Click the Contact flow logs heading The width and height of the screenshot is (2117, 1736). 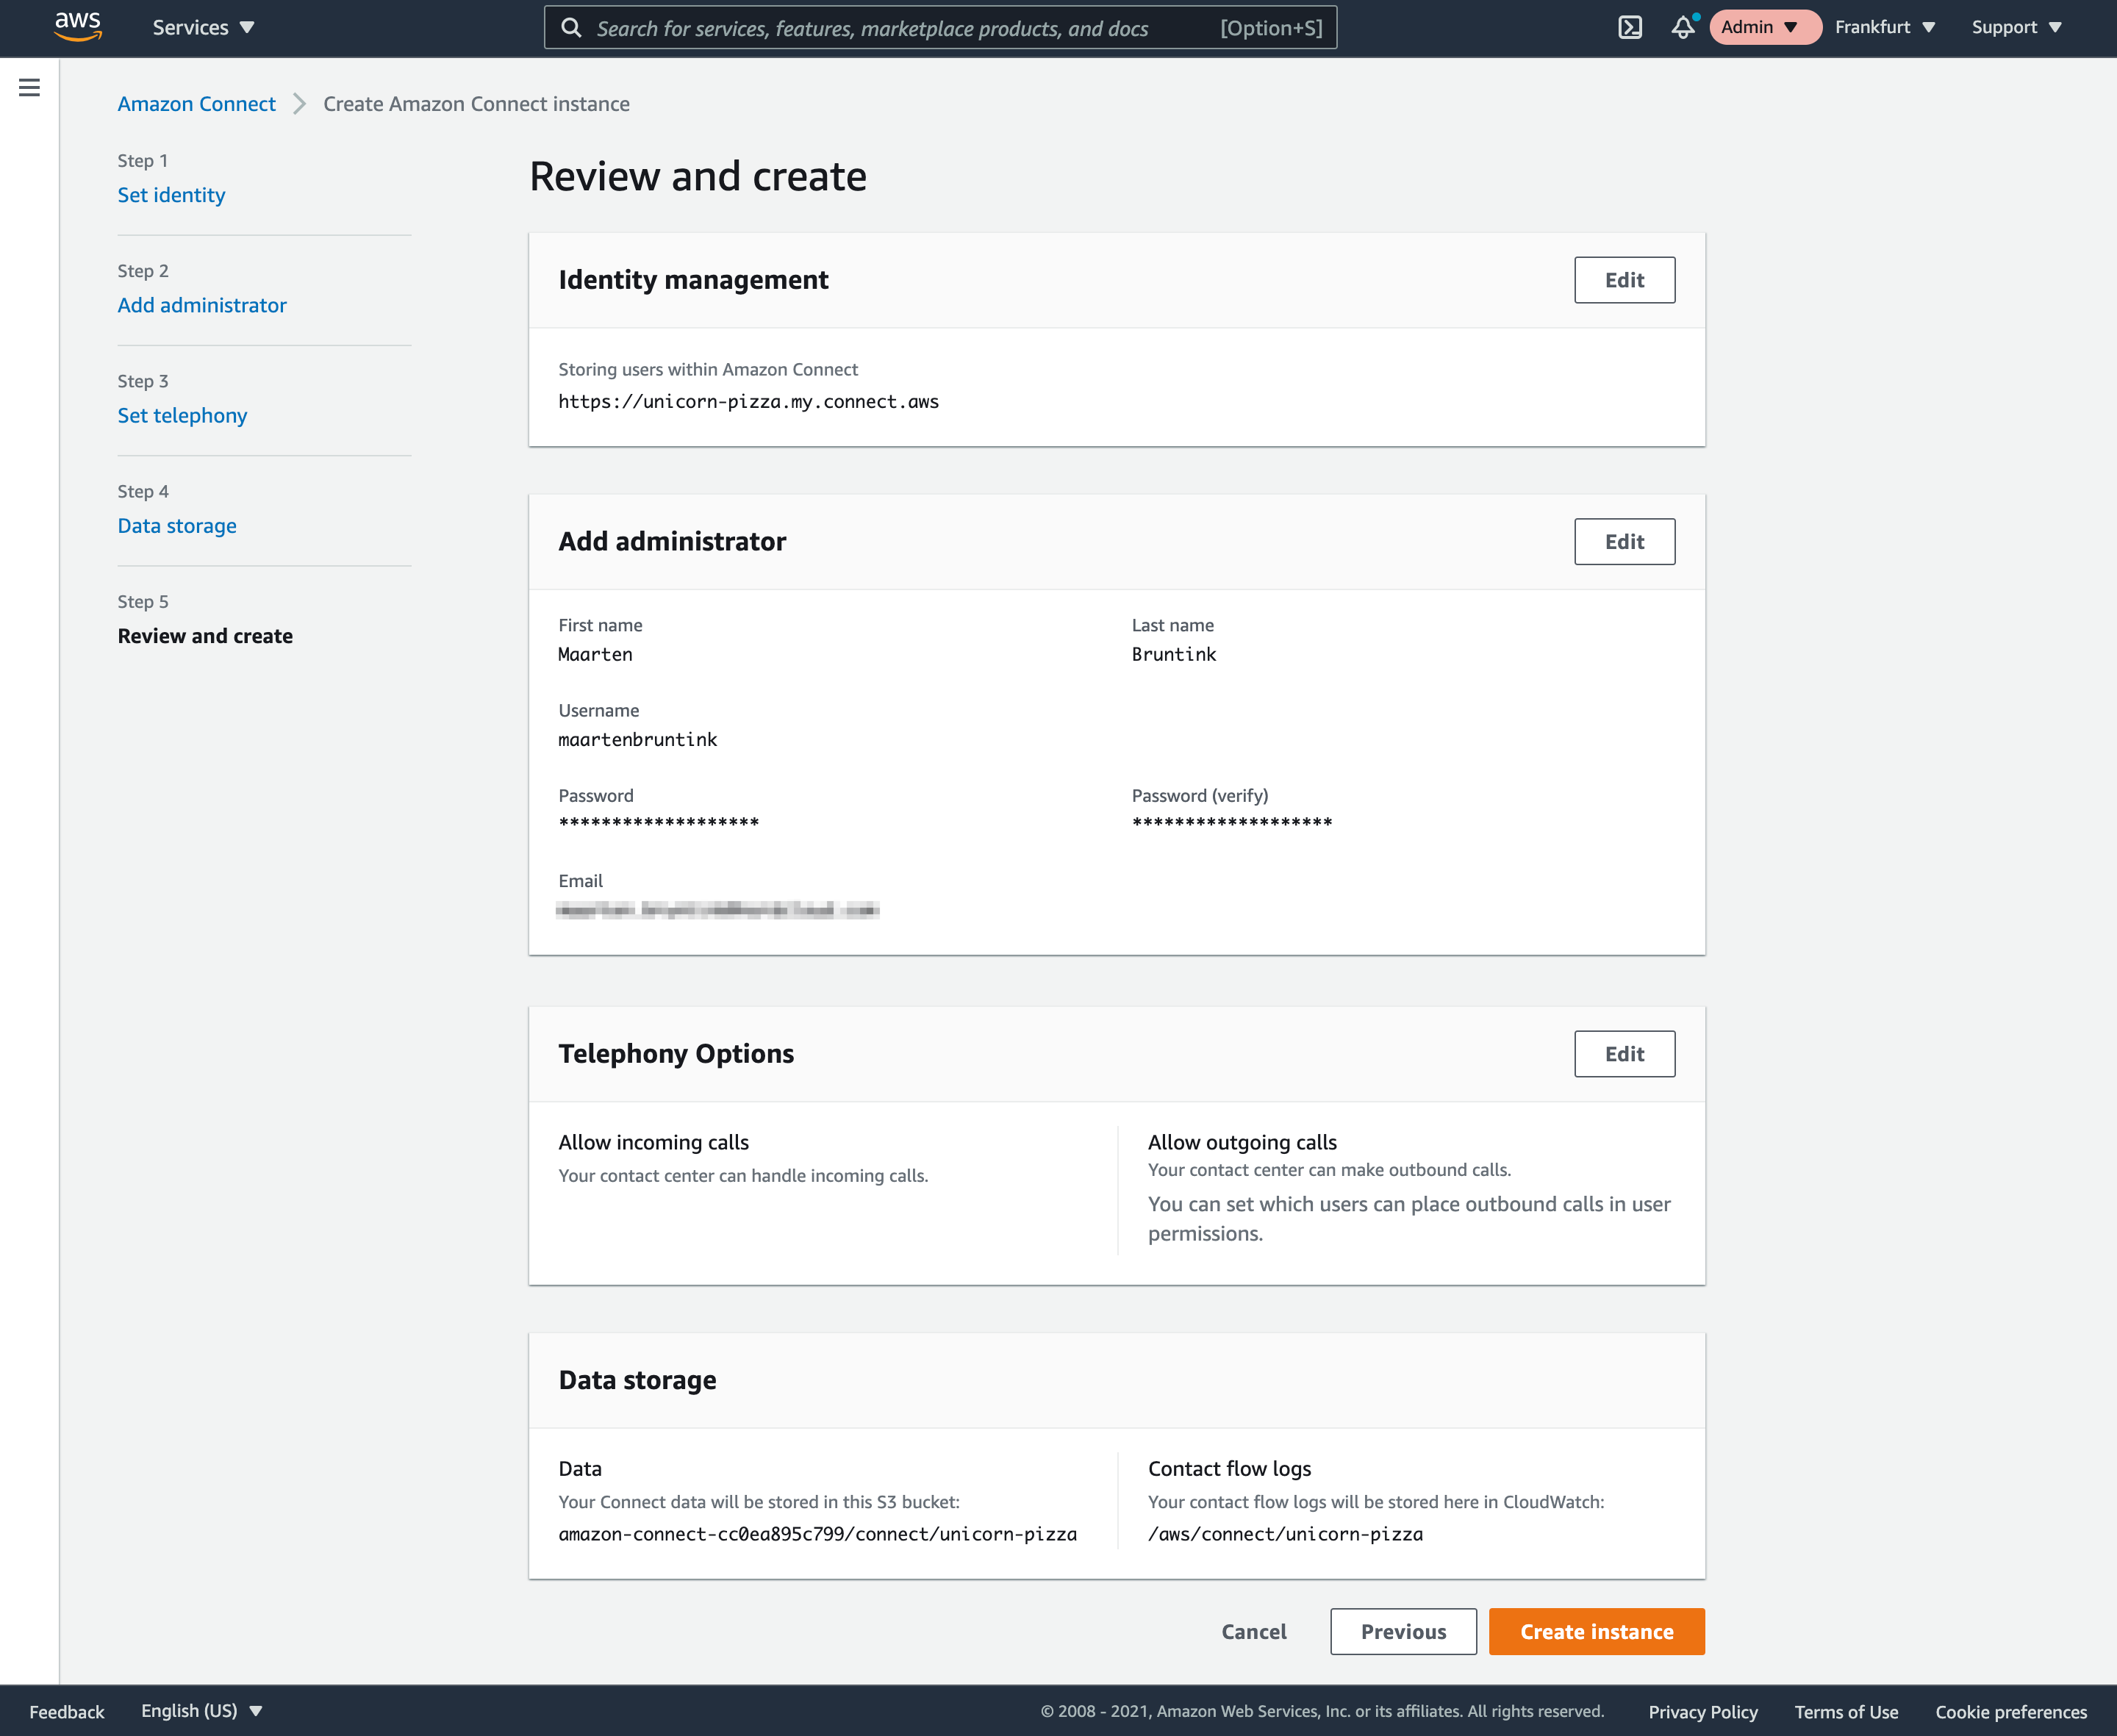1229,1469
